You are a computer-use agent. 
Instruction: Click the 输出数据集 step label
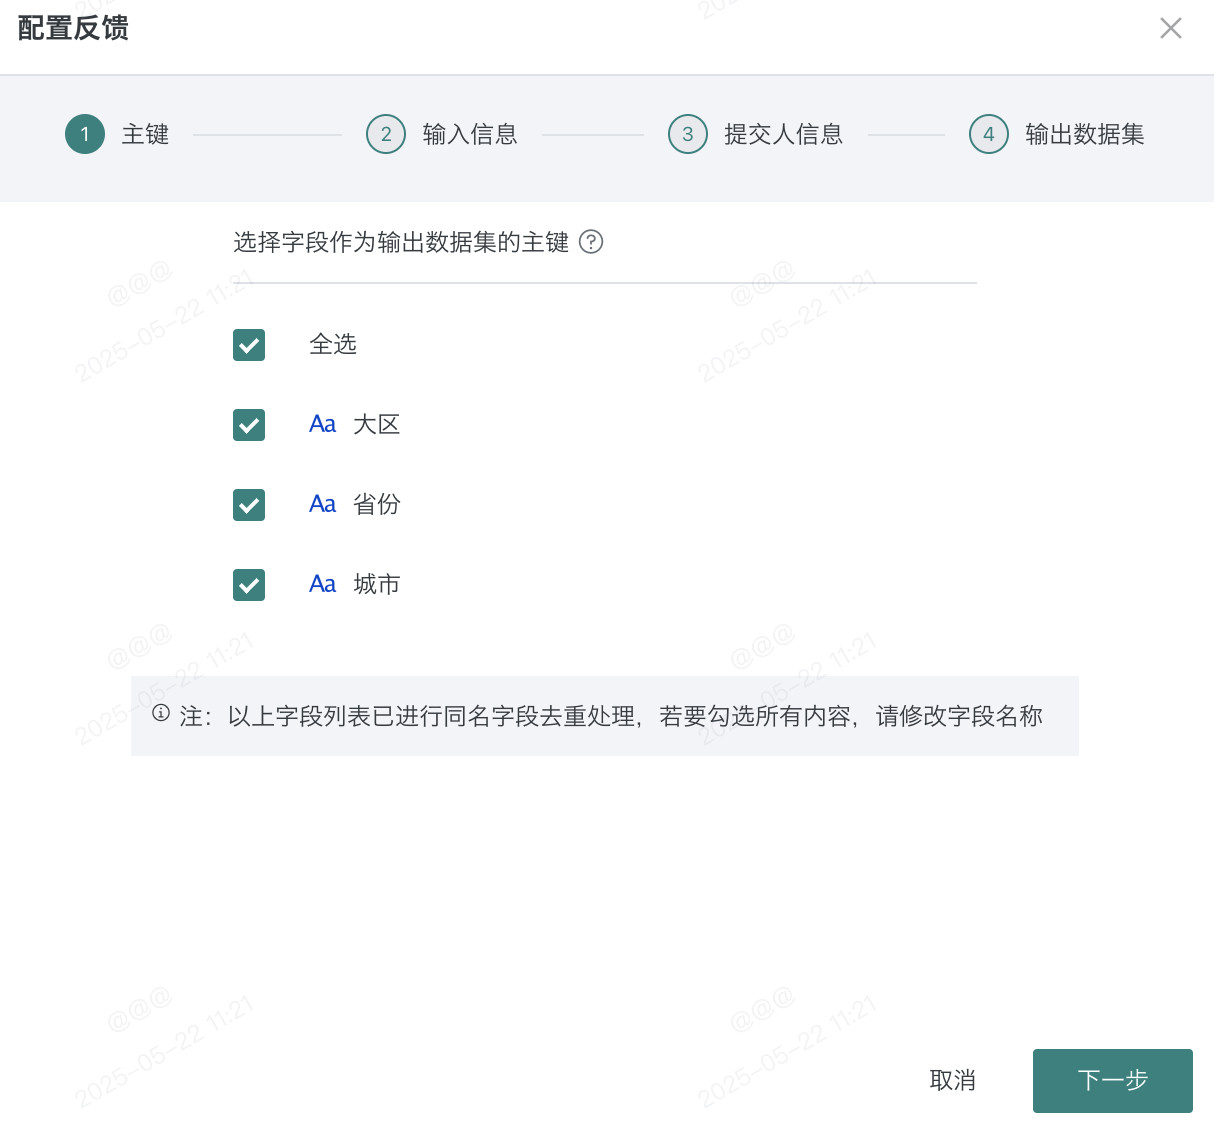pyautogui.click(x=1085, y=134)
